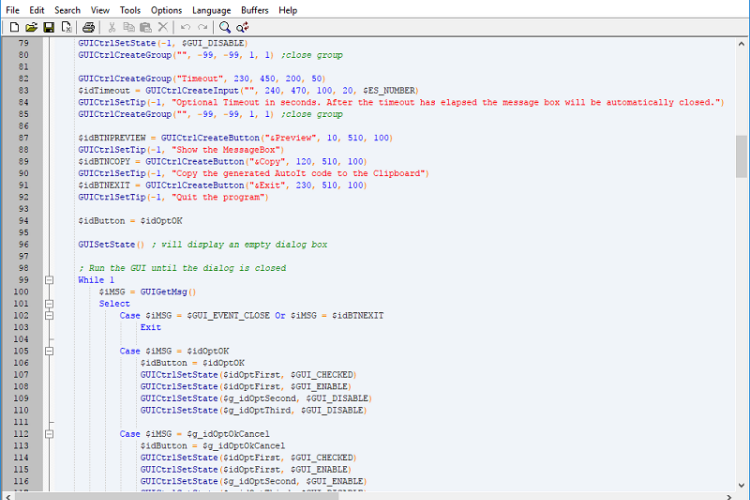The image size is (750, 500).
Task: Collapse the Case $idOptOK fold marker
Action: 49,351
